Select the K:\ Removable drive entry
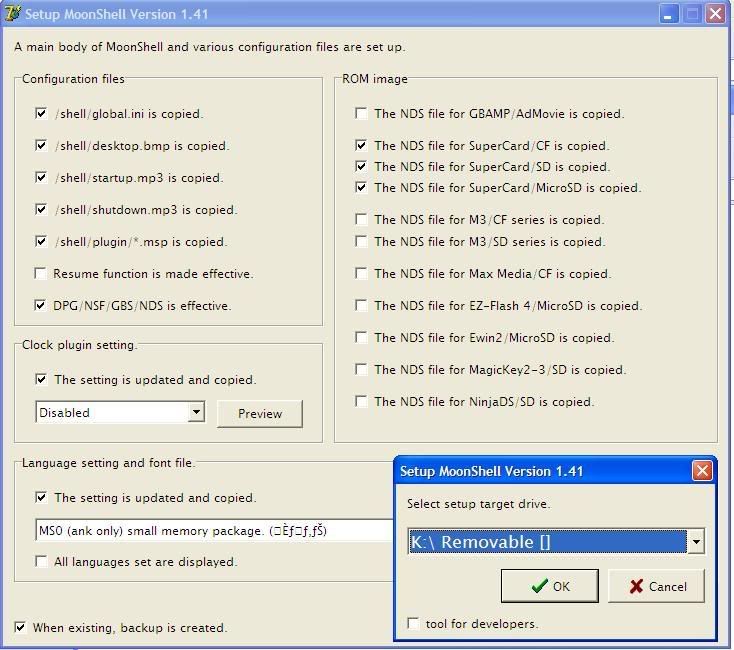This screenshot has width=734, height=650. click(x=547, y=542)
